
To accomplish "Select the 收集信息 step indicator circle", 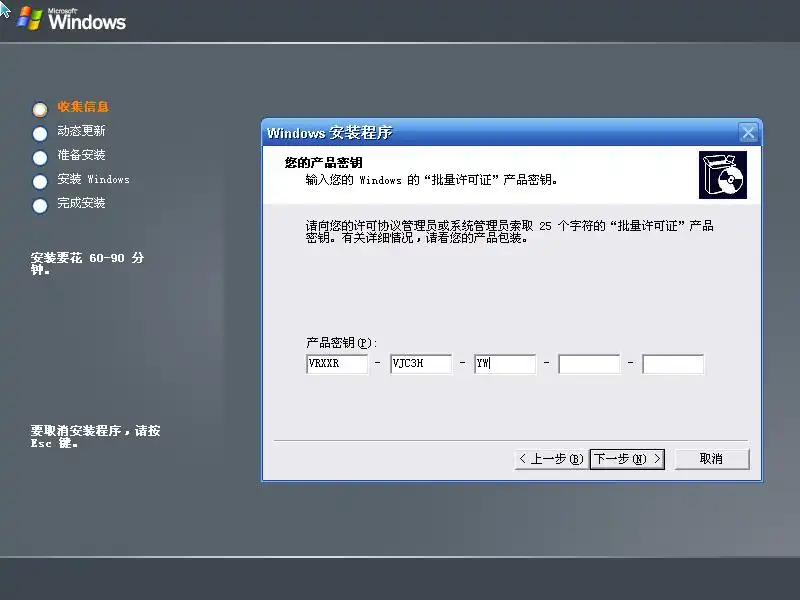I will 40,109.
